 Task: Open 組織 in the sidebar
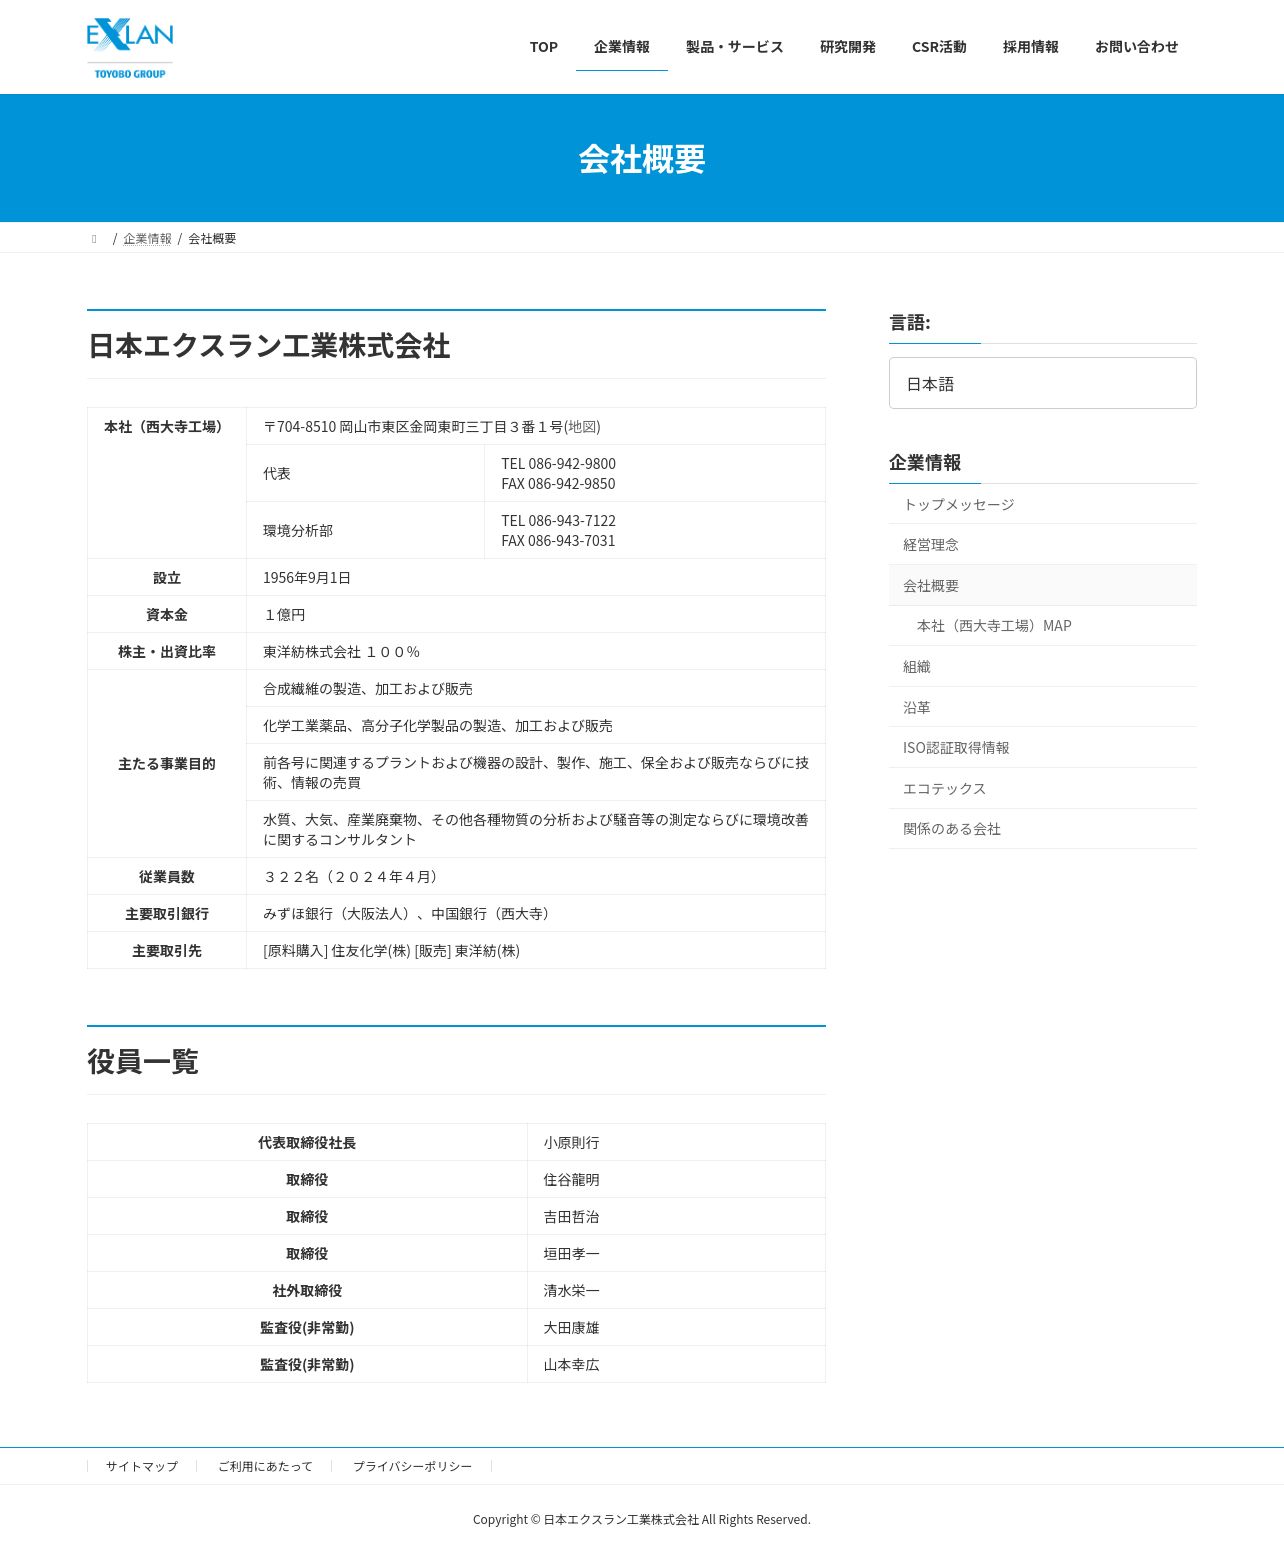(1043, 667)
